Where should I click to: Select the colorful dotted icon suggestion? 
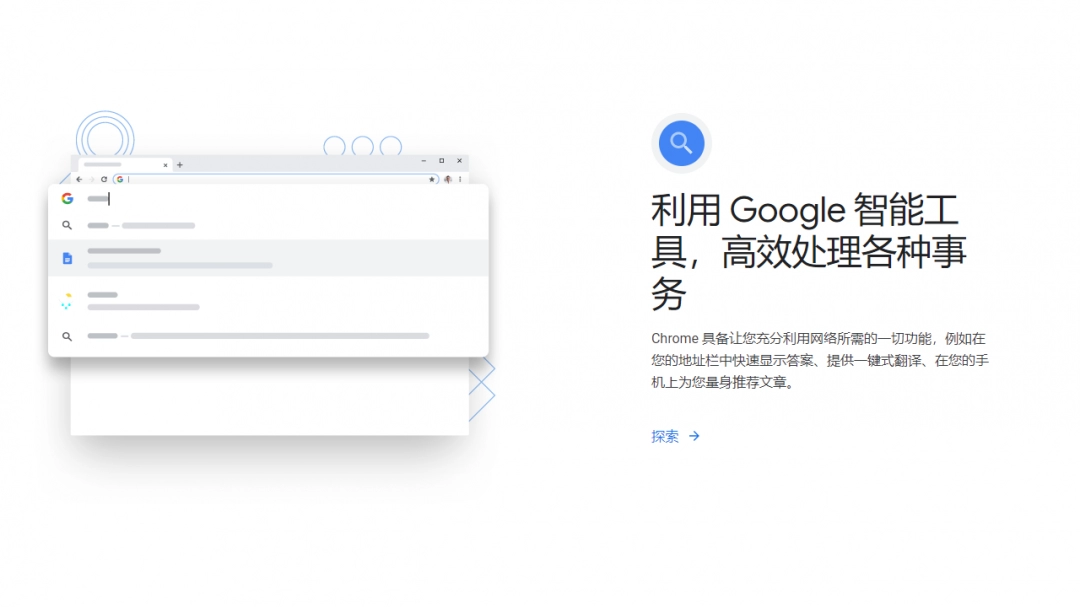coord(67,301)
